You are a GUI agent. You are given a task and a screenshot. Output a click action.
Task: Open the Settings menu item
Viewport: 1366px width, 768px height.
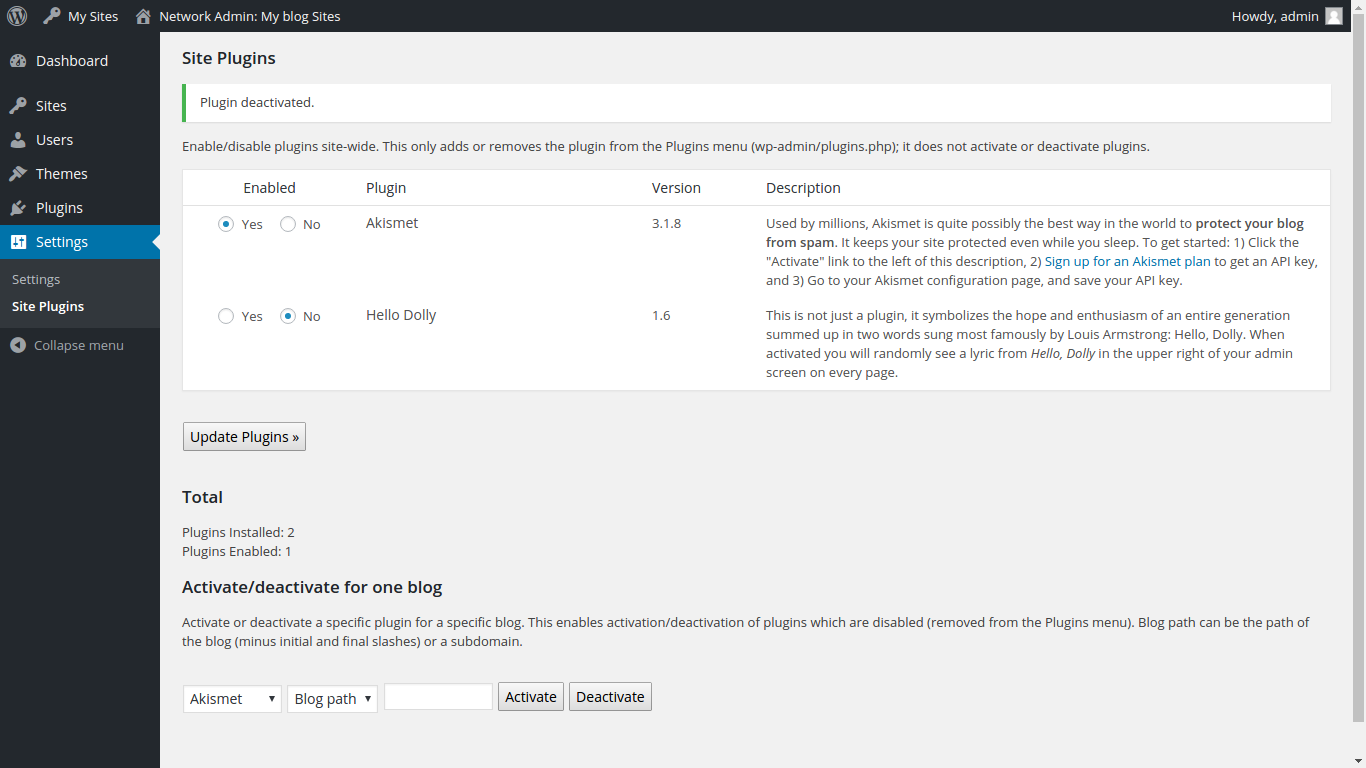(80, 242)
